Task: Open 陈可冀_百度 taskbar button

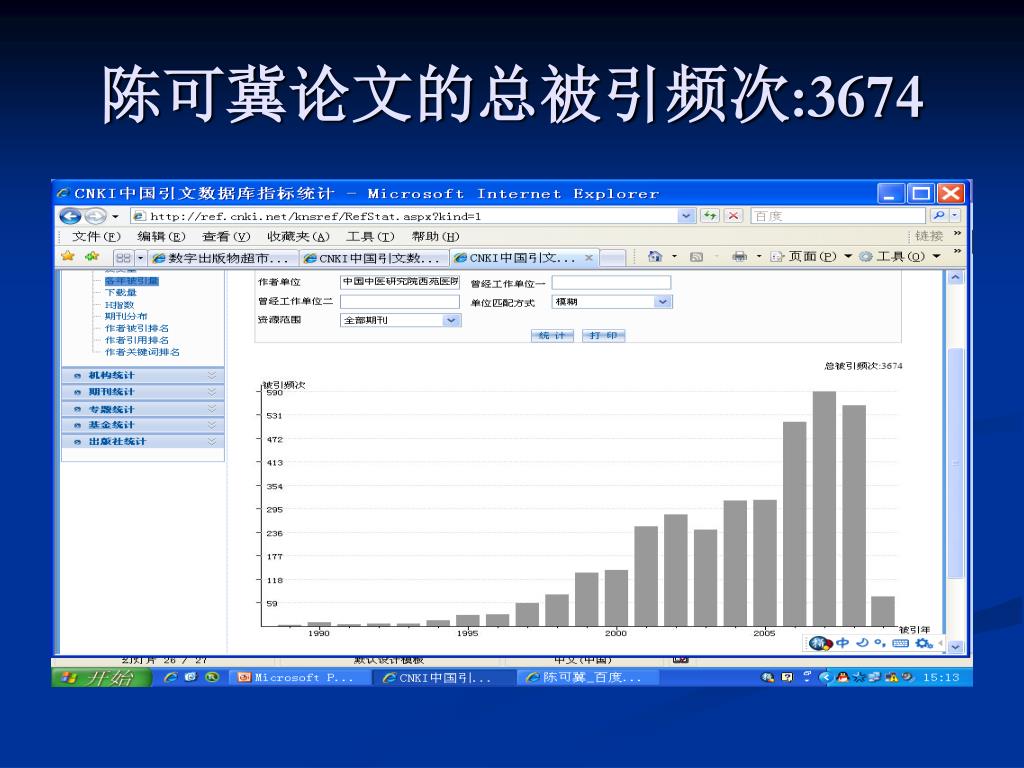Action: point(588,678)
